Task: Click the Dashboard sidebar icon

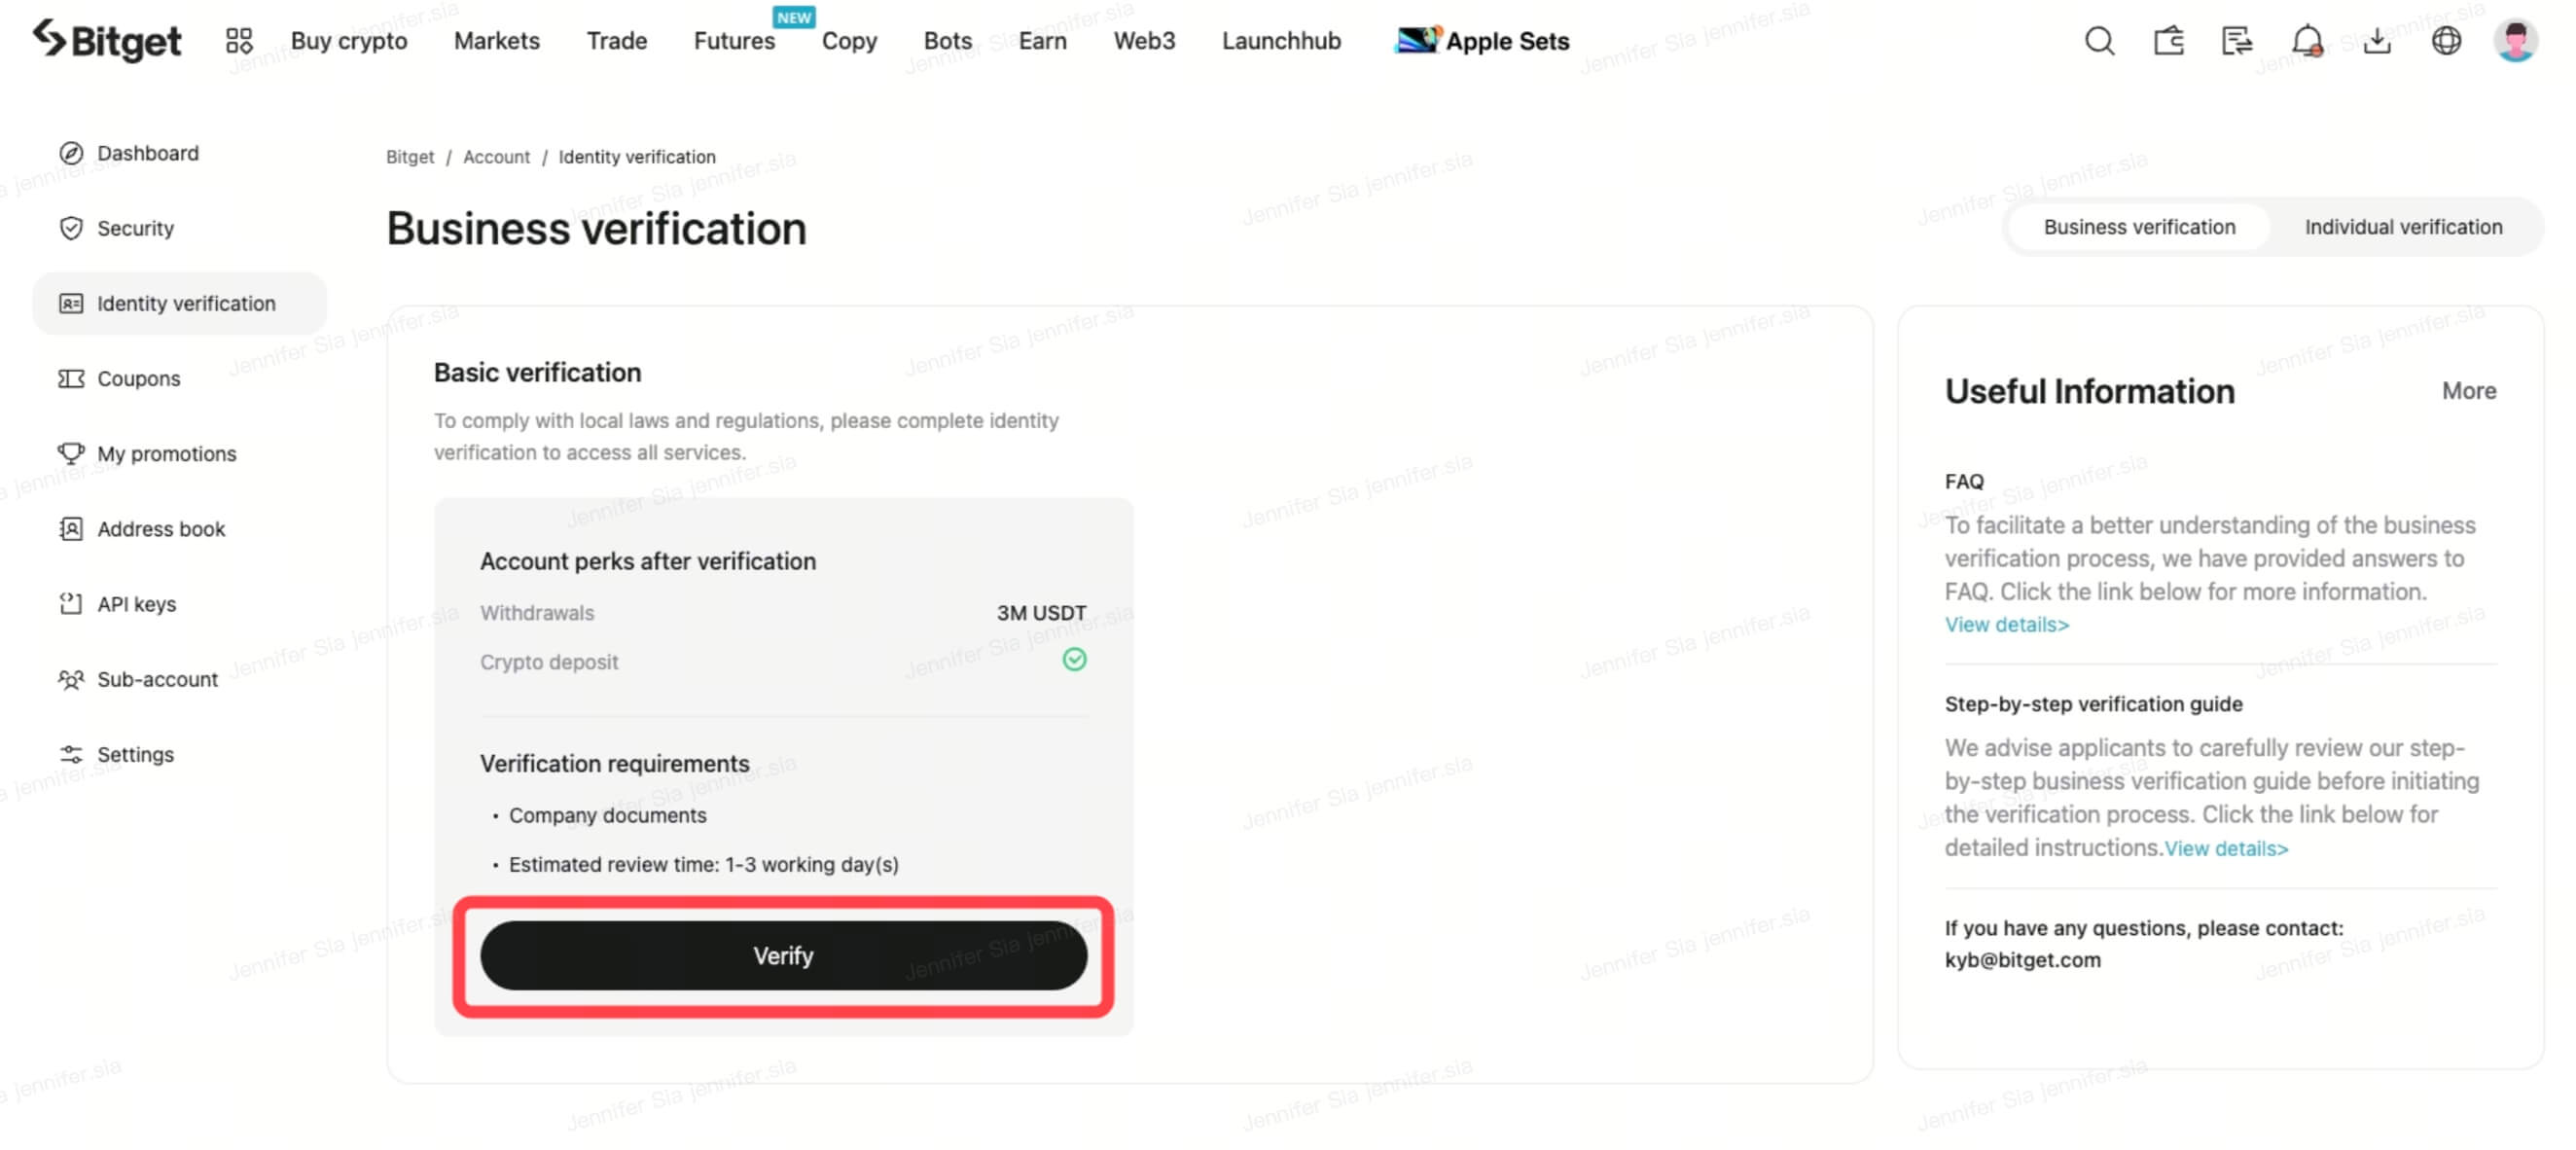Action: tap(69, 151)
